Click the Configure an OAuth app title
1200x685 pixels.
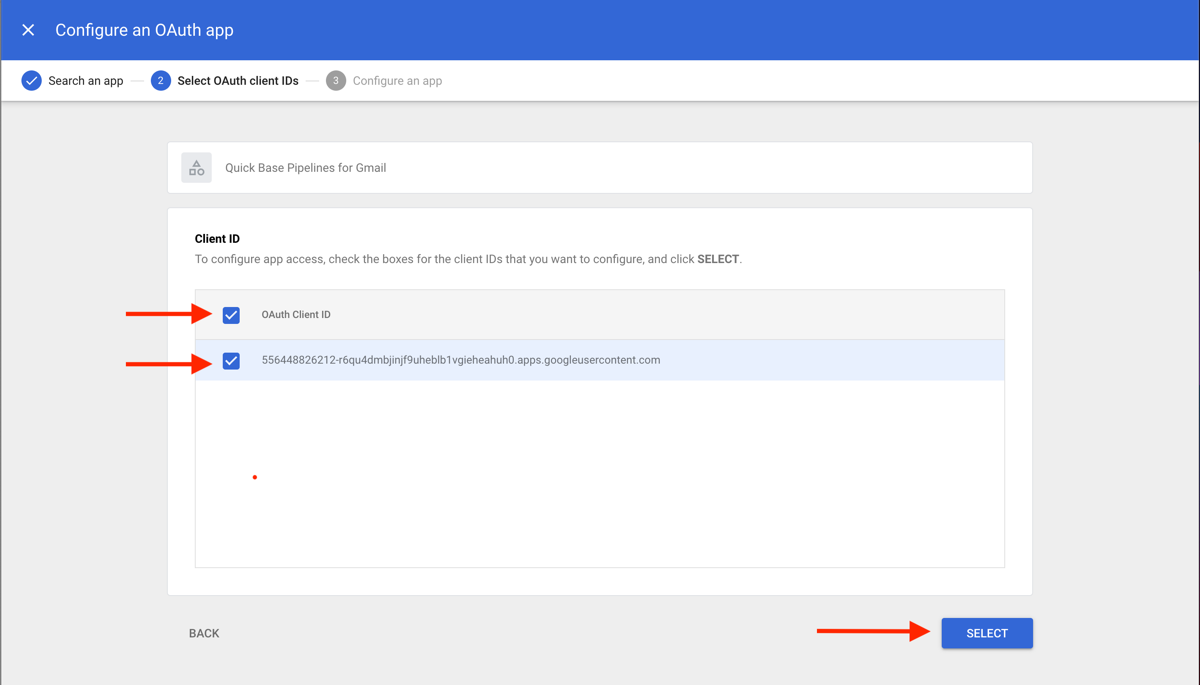[144, 30]
